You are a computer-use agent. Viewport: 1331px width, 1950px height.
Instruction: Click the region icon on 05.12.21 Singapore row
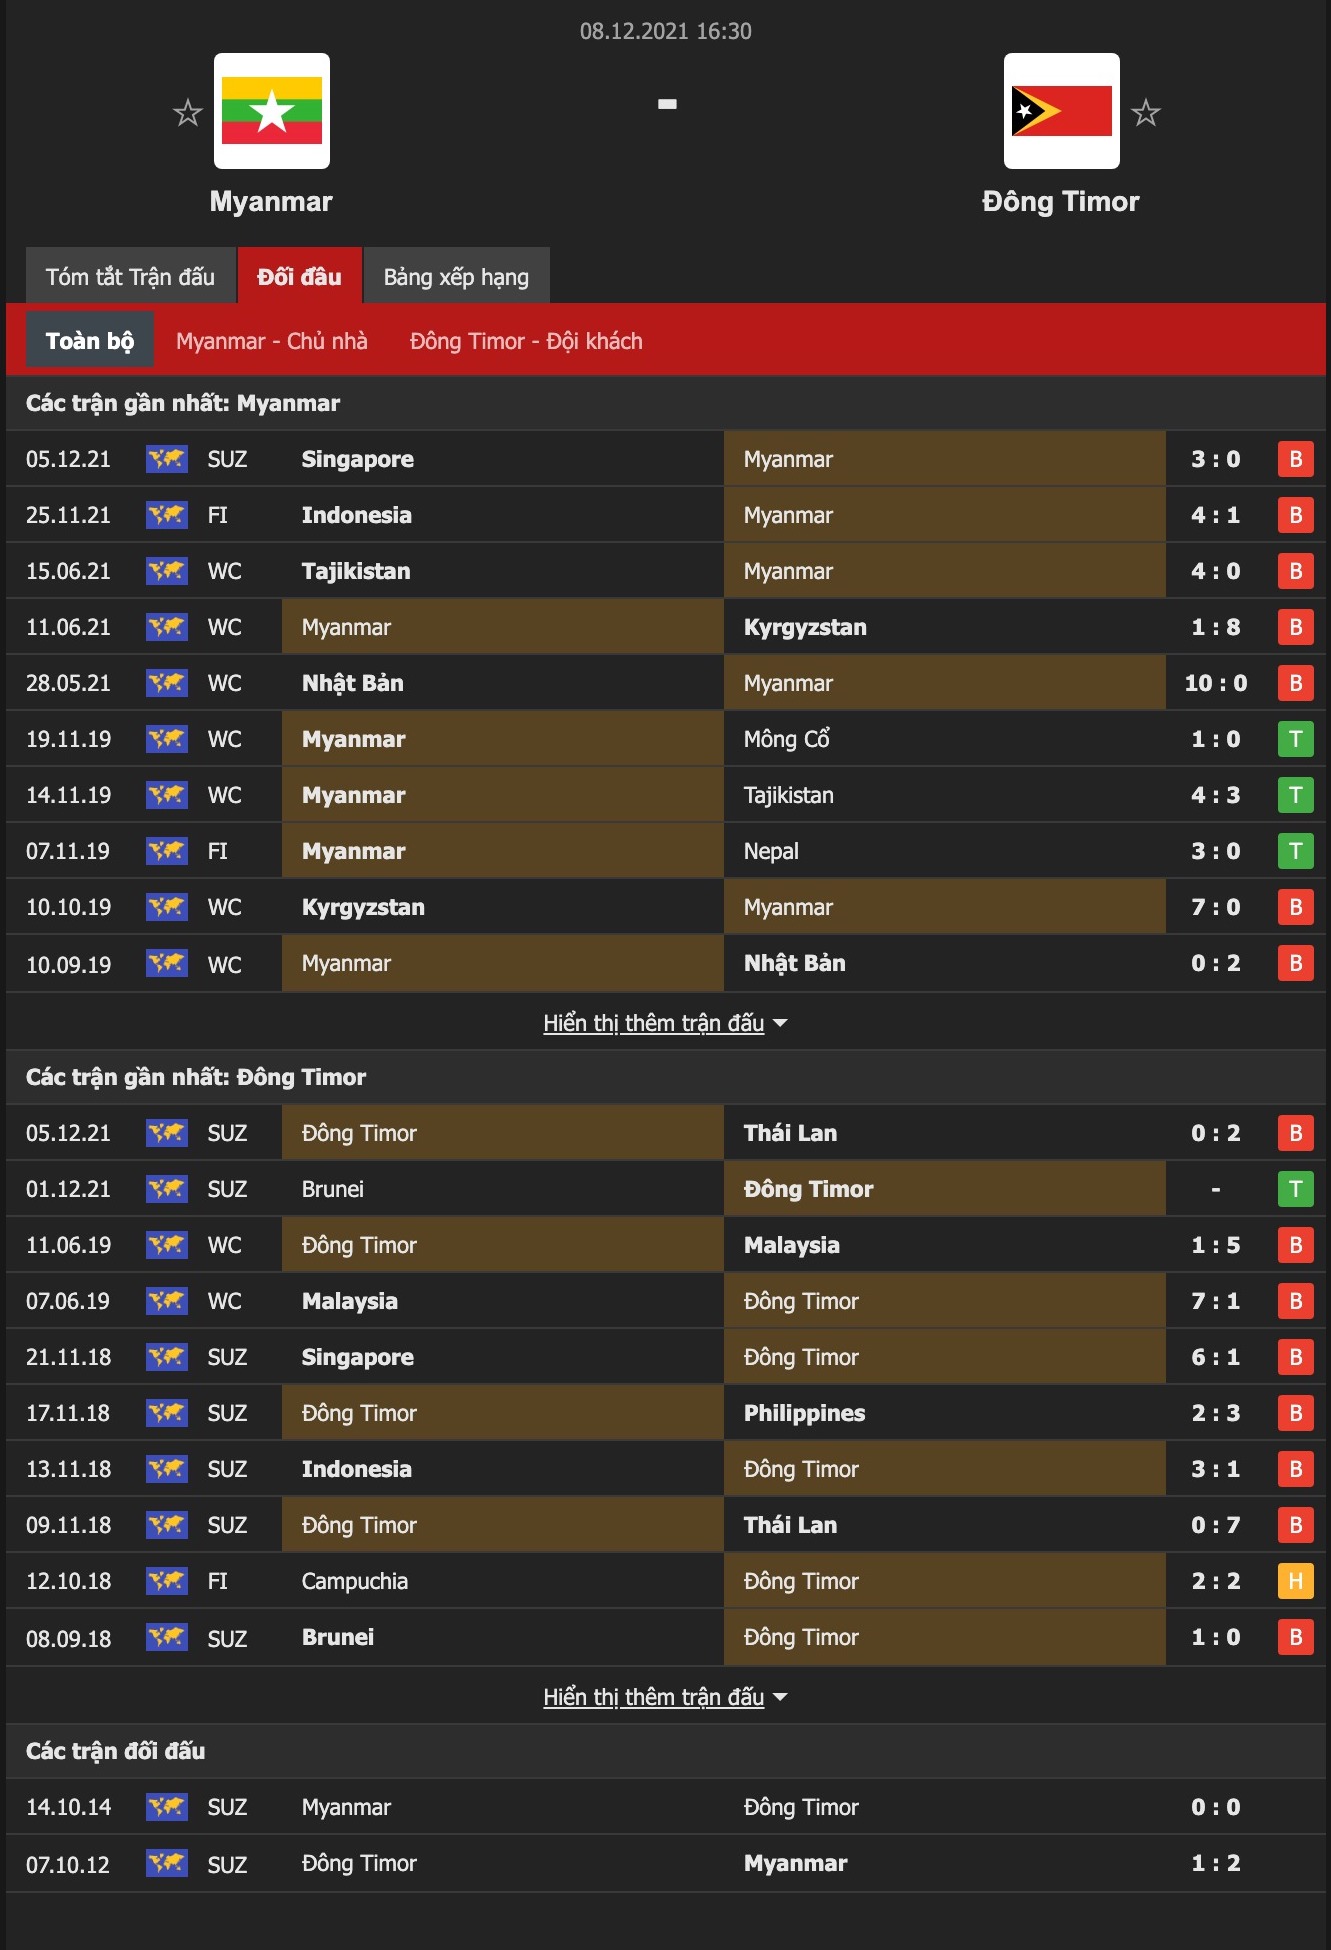(x=167, y=459)
